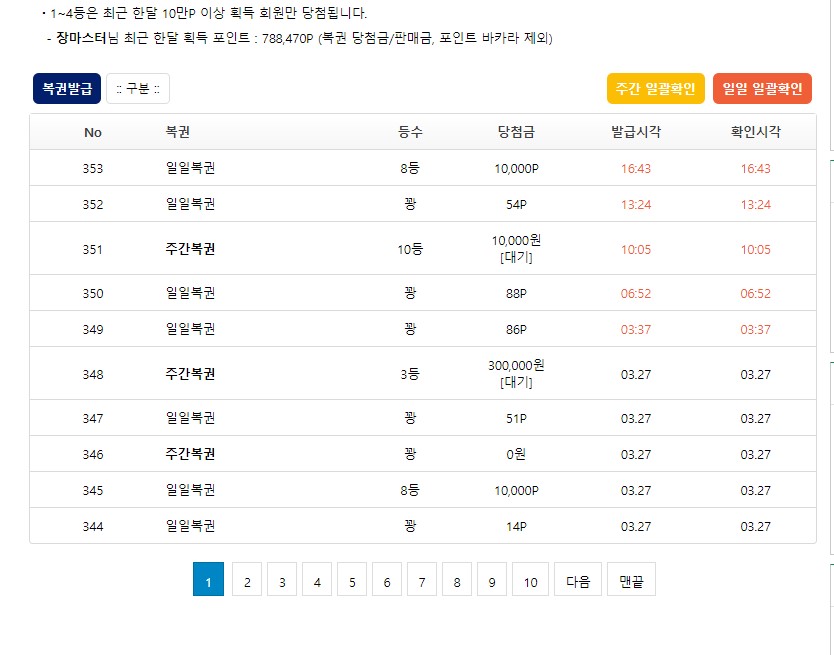Click 16:43 in the 발급시각 column

click(x=636, y=169)
